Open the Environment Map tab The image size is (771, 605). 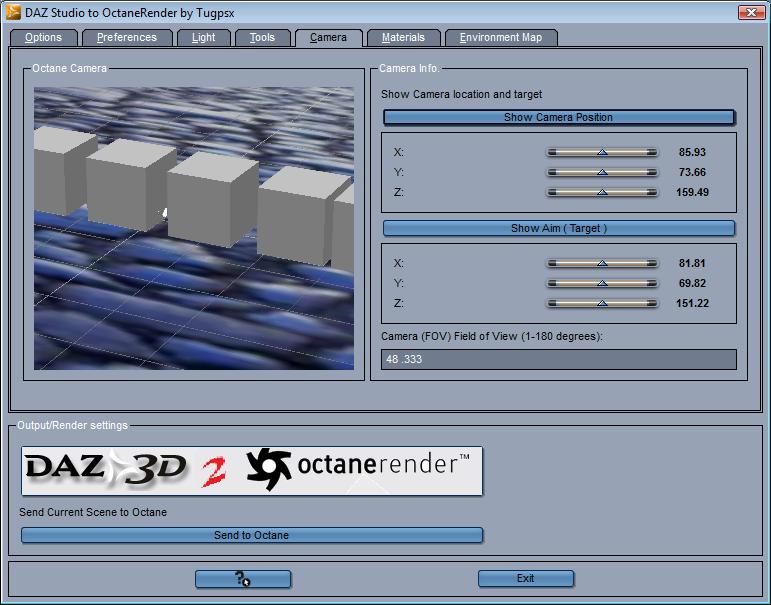[501, 38]
